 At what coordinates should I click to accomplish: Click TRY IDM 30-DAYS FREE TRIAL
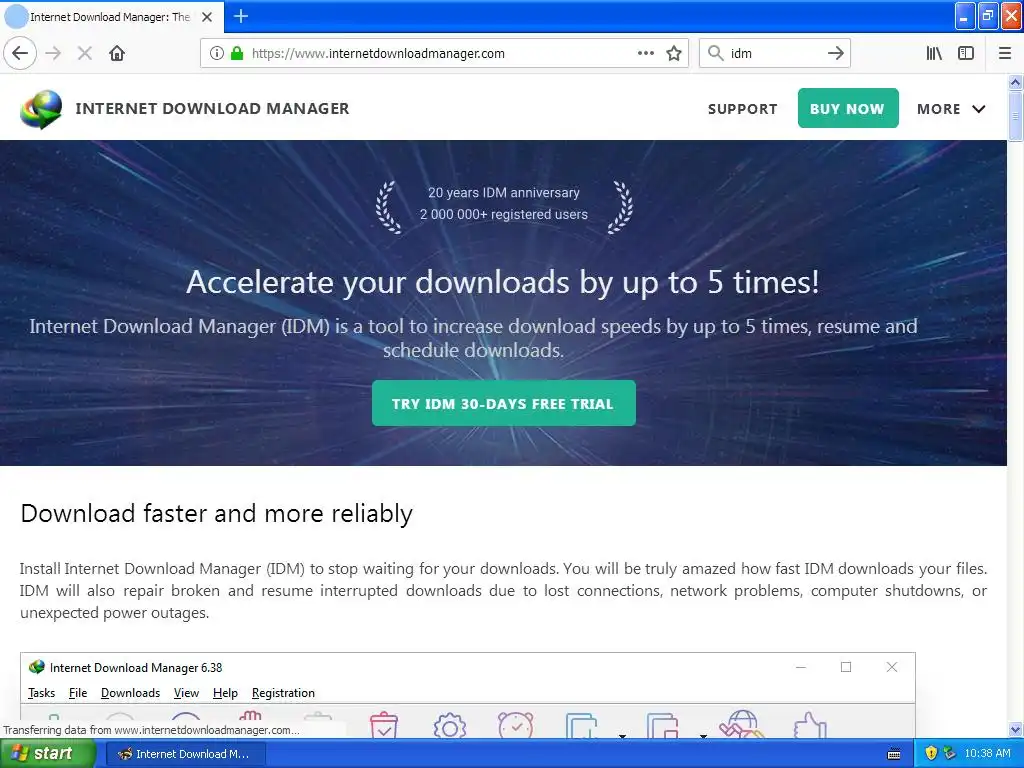point(504,404)
